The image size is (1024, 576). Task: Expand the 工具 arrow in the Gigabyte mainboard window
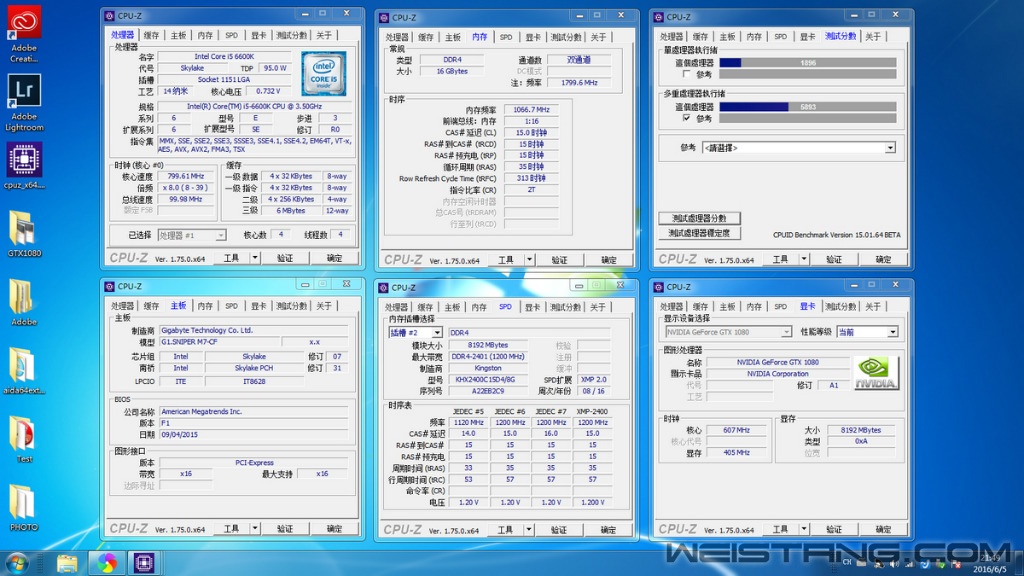click(x=255, y=528)
